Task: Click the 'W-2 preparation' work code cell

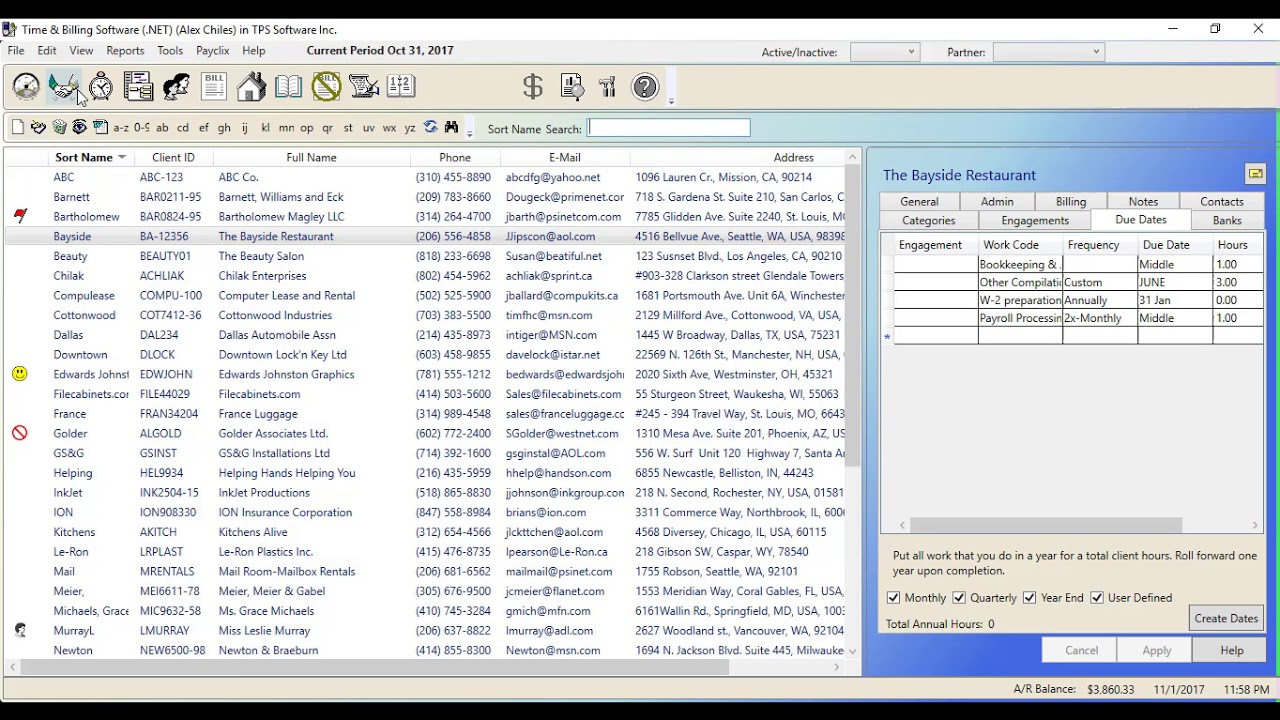Action: pos(1020,300)
